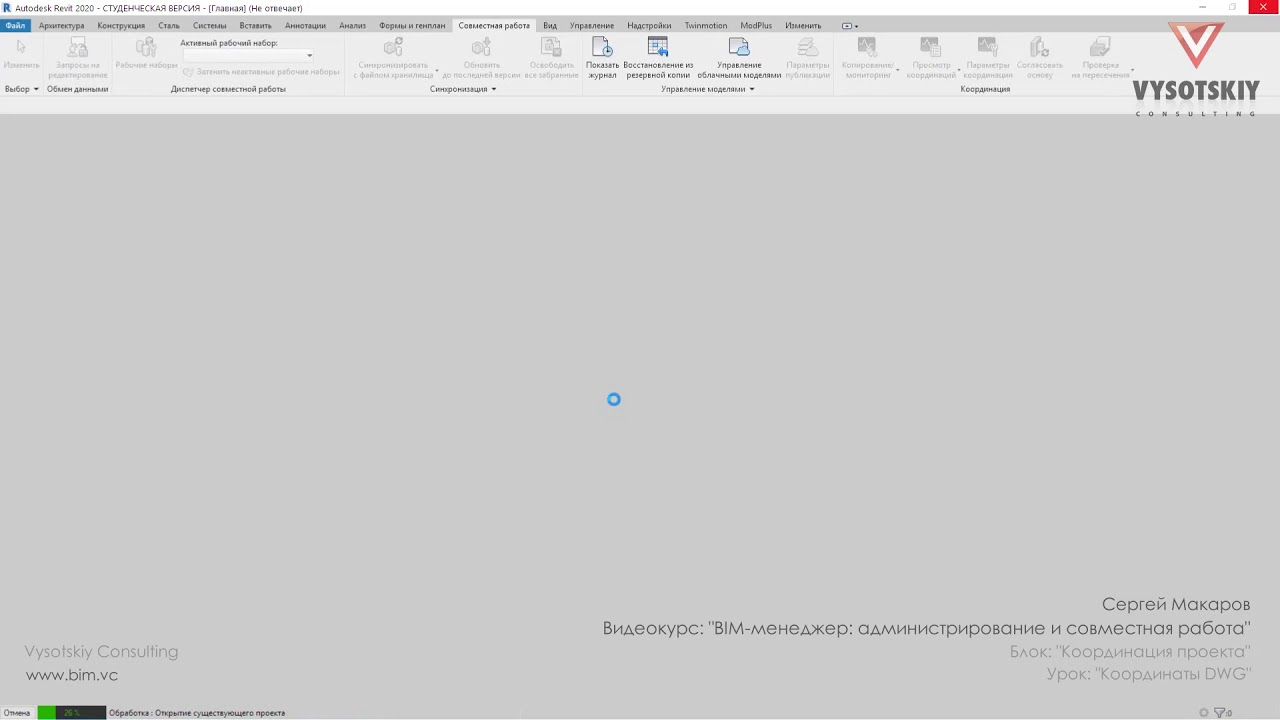Open the Надстройки ribbon tab
The height and width of the screenshot is (720, 1280).
click(x=649, y=25)
